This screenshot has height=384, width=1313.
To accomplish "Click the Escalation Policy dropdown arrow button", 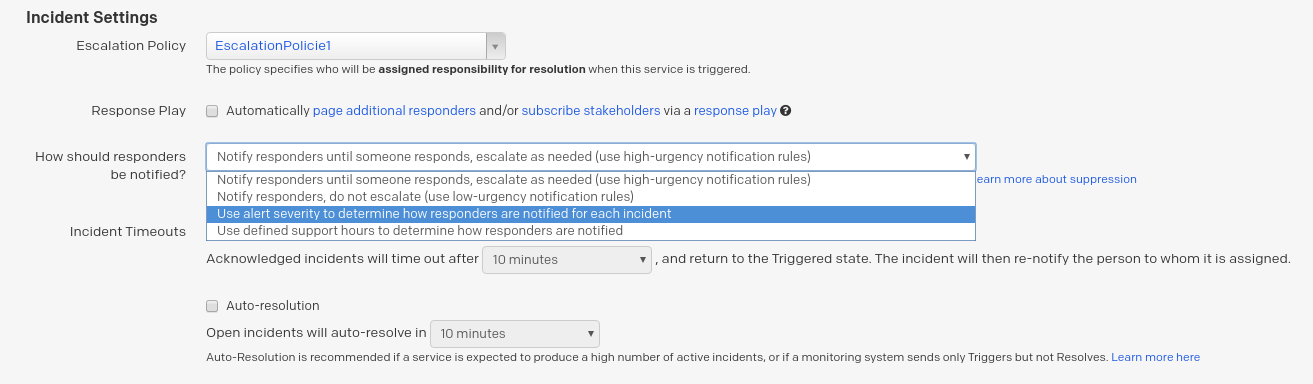I will (x=495, y=46).
